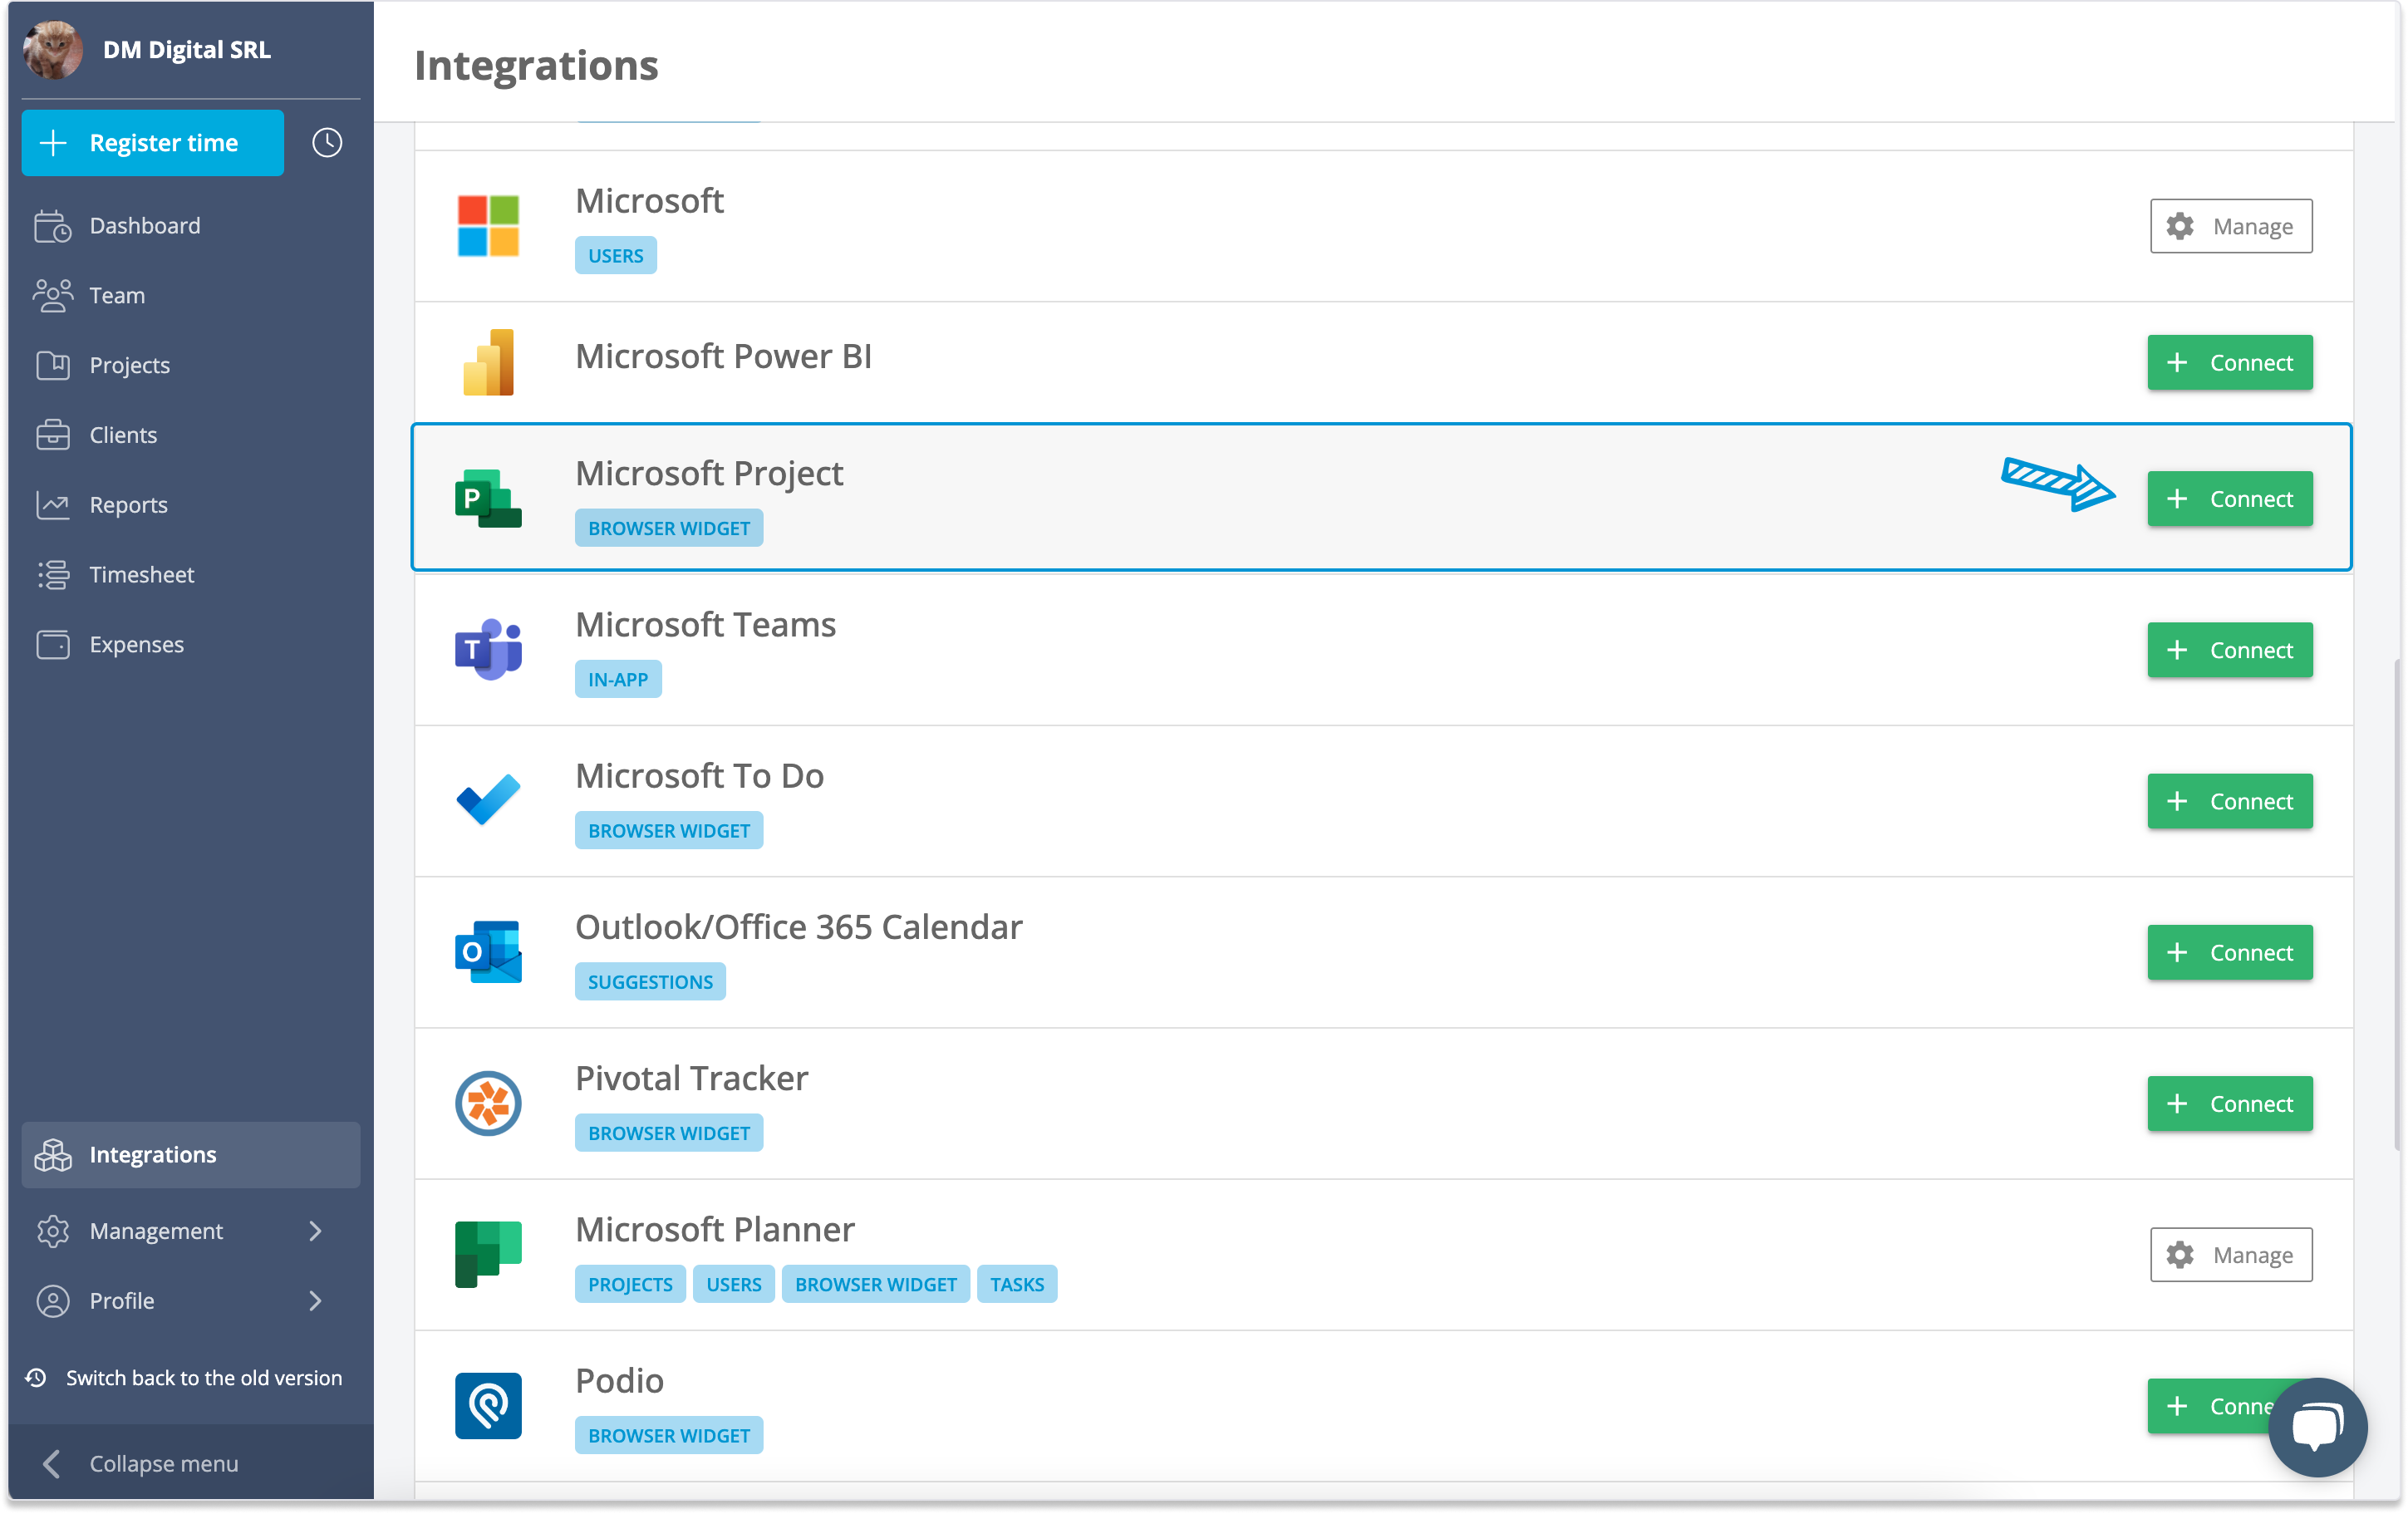Open the Reports page

[x=190, y=505]
